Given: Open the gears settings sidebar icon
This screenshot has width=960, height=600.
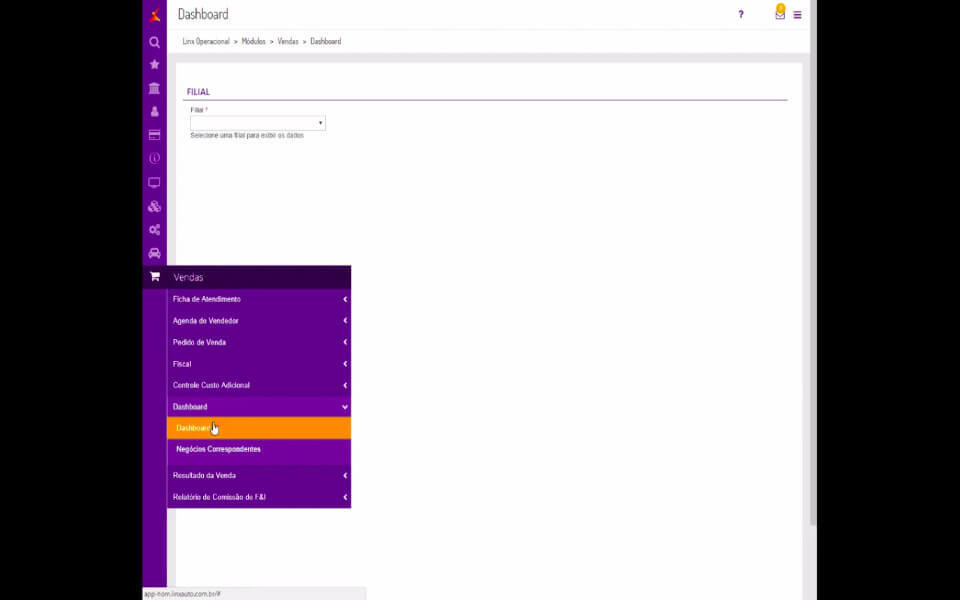Looking at the screenshot, I should tap(154, 230).
